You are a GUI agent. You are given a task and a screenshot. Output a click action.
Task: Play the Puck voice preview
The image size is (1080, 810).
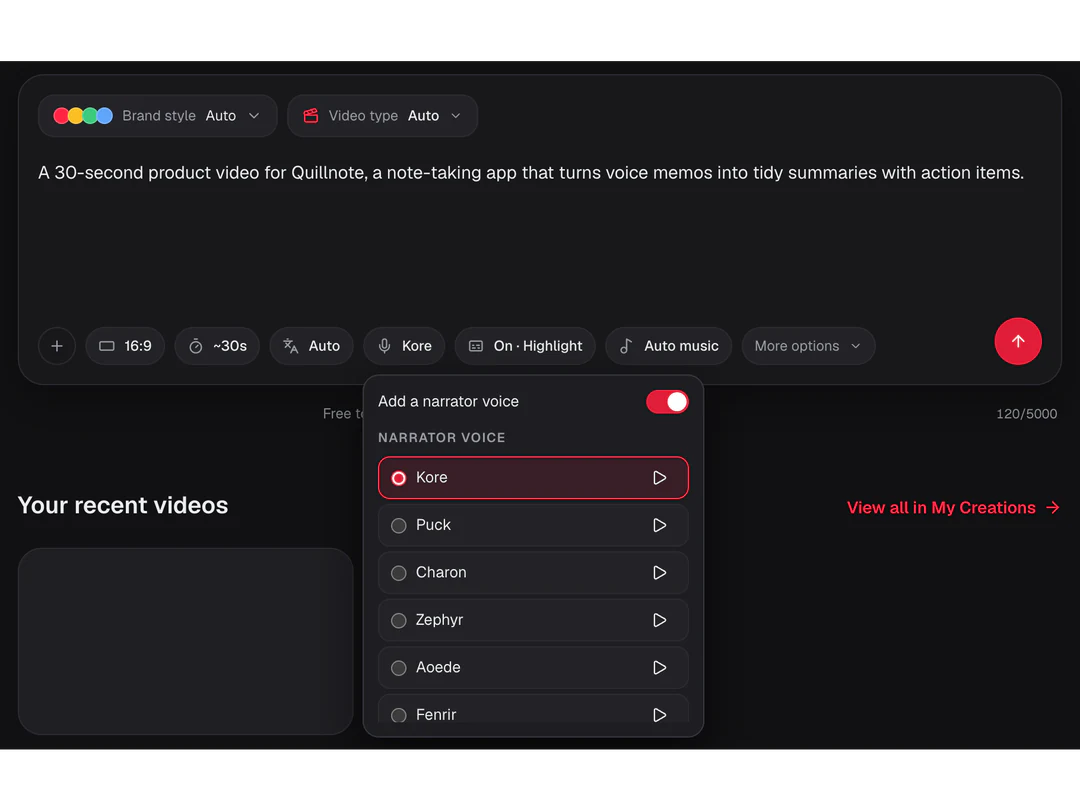[x=659, y=526]
